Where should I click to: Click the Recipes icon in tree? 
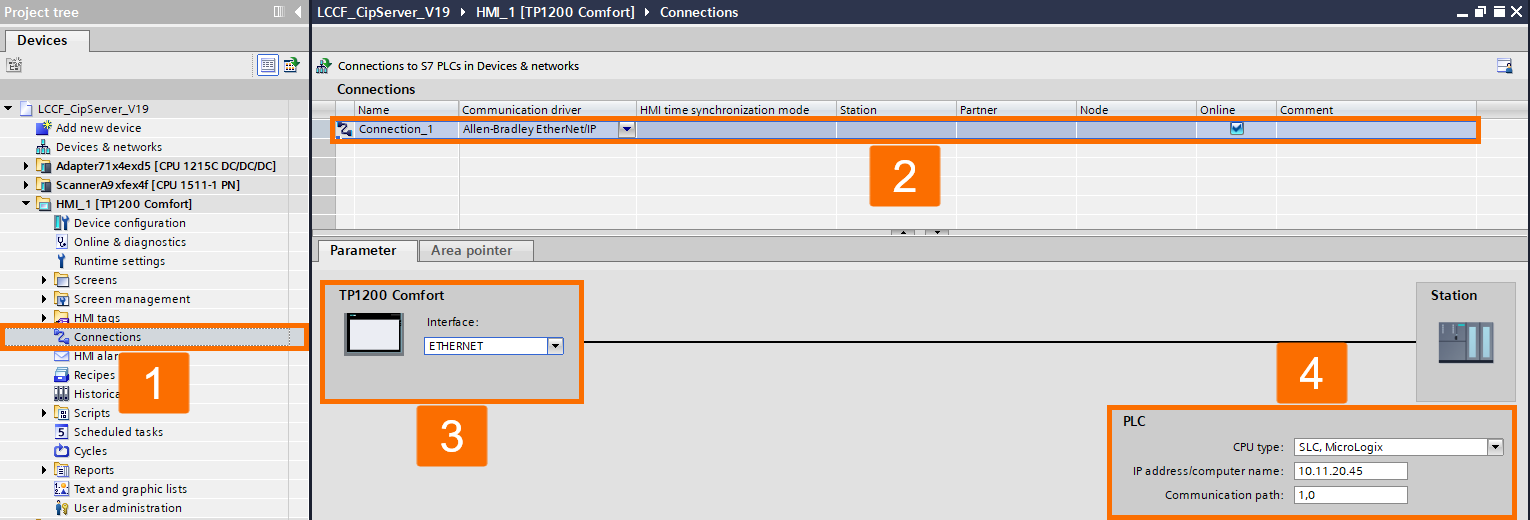click(62, 375)
